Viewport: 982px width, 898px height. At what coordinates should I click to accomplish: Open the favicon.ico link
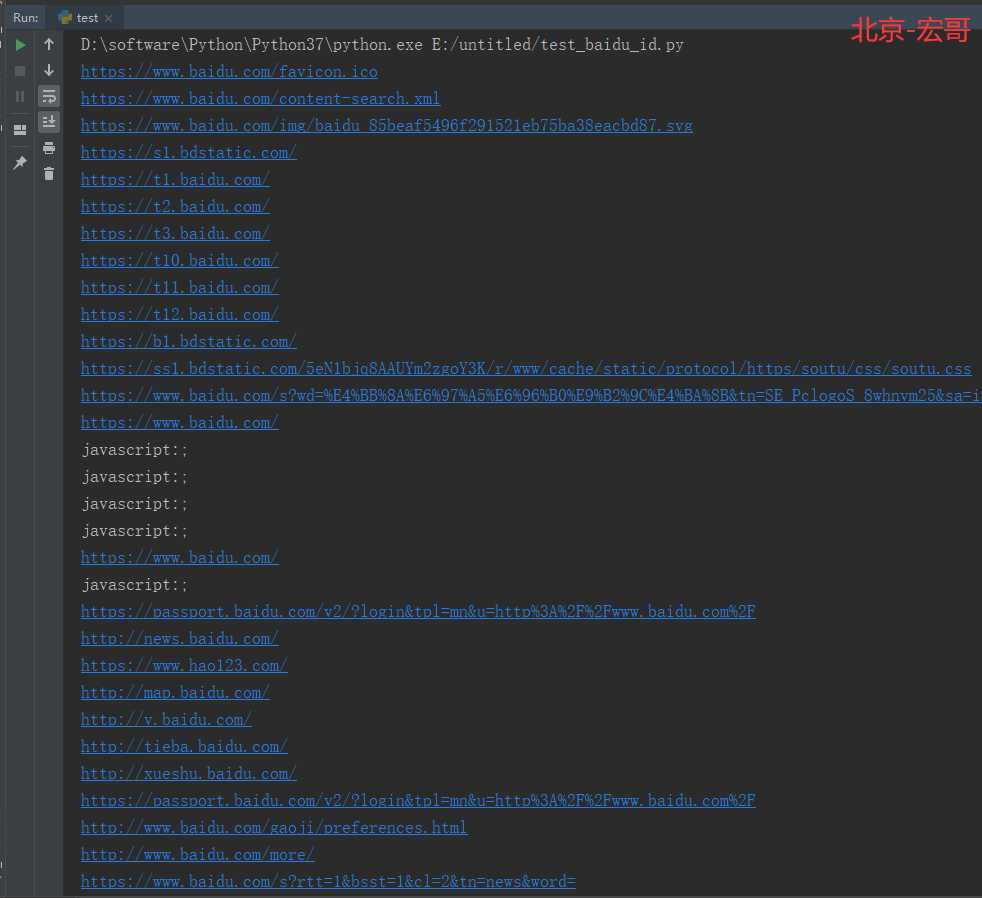pos(229,72)
